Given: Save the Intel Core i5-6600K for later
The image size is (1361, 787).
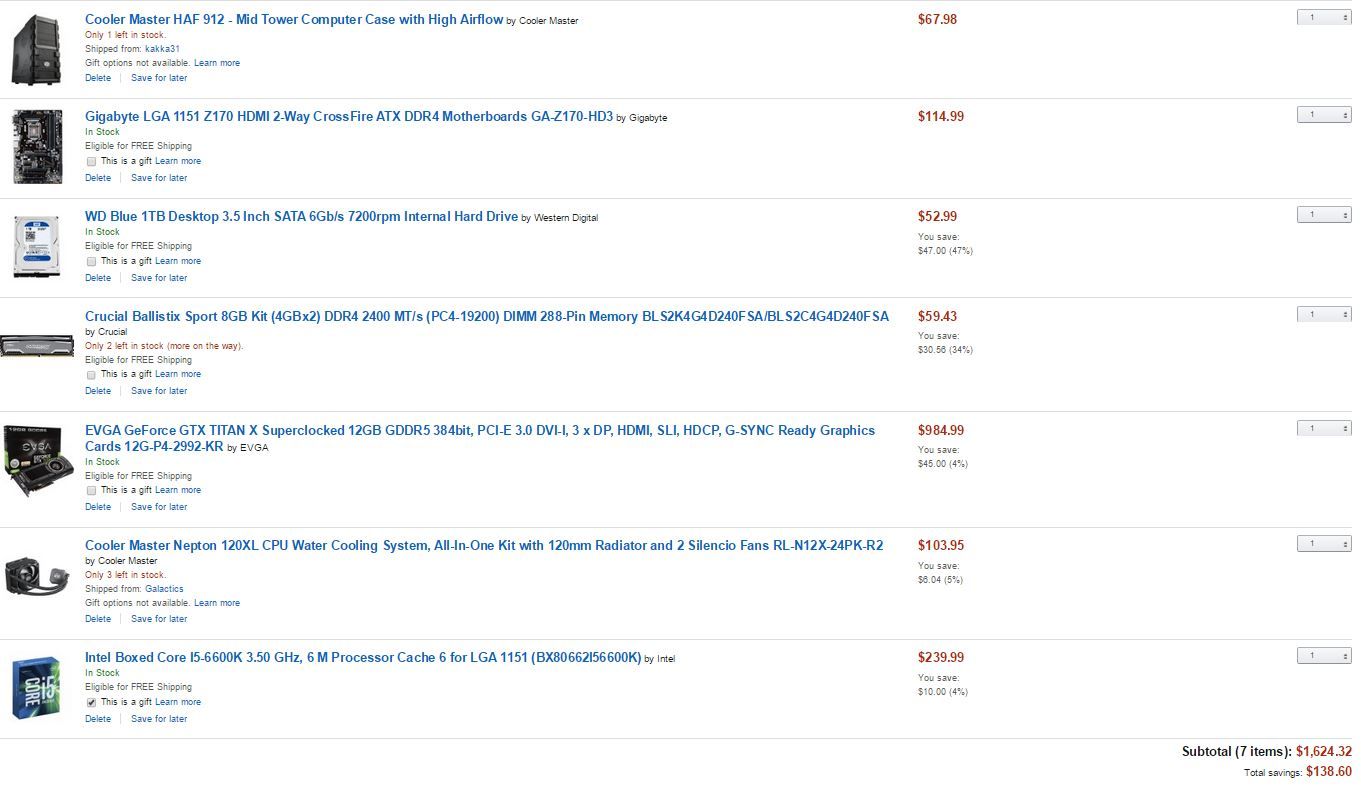Looking at the screenshot, I should 159,719.
